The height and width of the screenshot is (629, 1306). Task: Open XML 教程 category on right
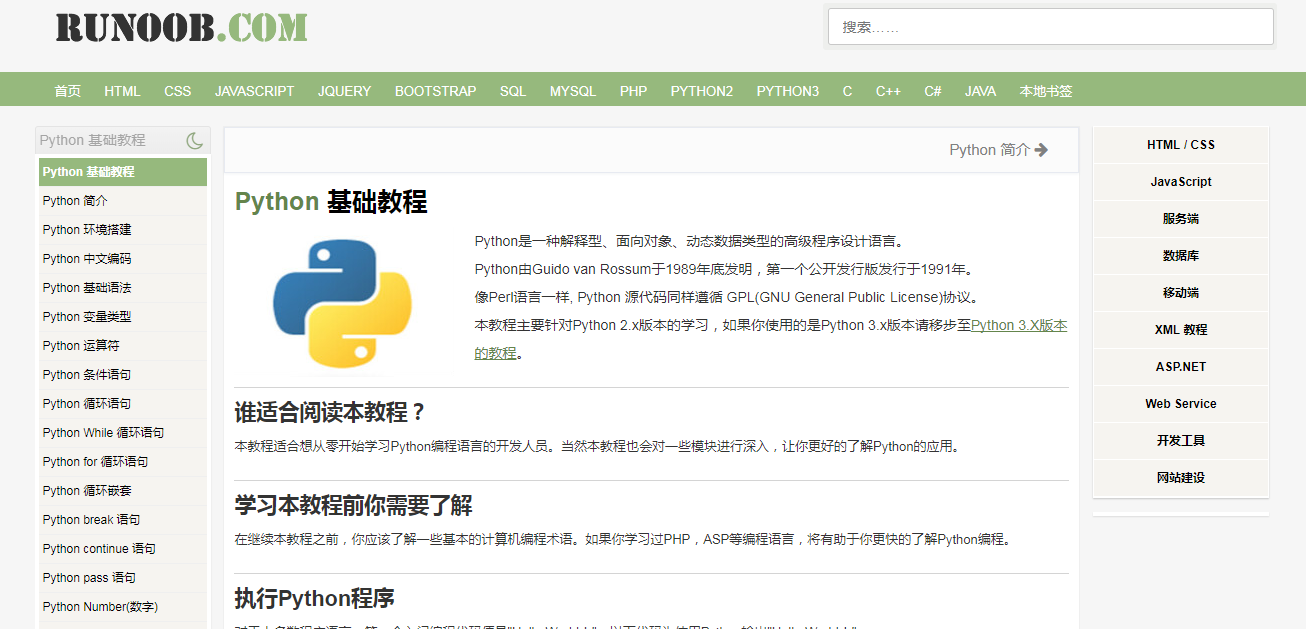pos(1181,330)
